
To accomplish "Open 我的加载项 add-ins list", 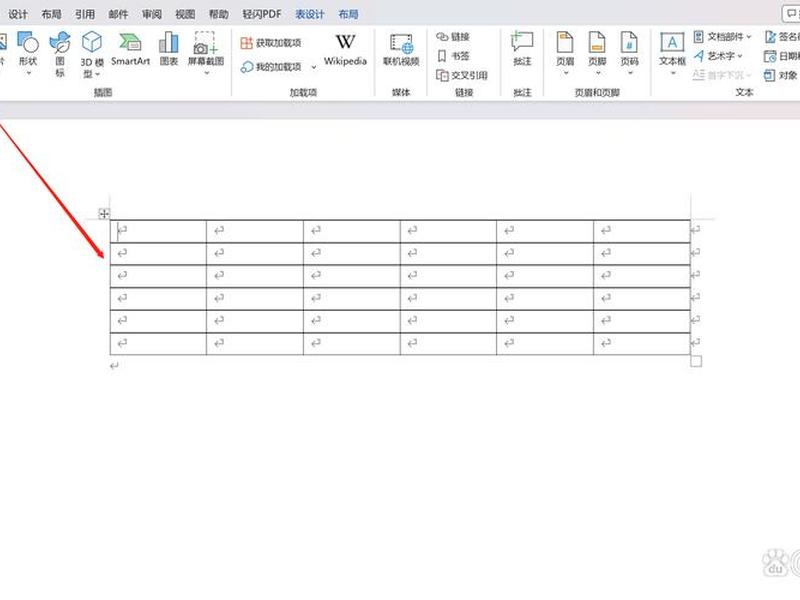I will coord(278,67).
